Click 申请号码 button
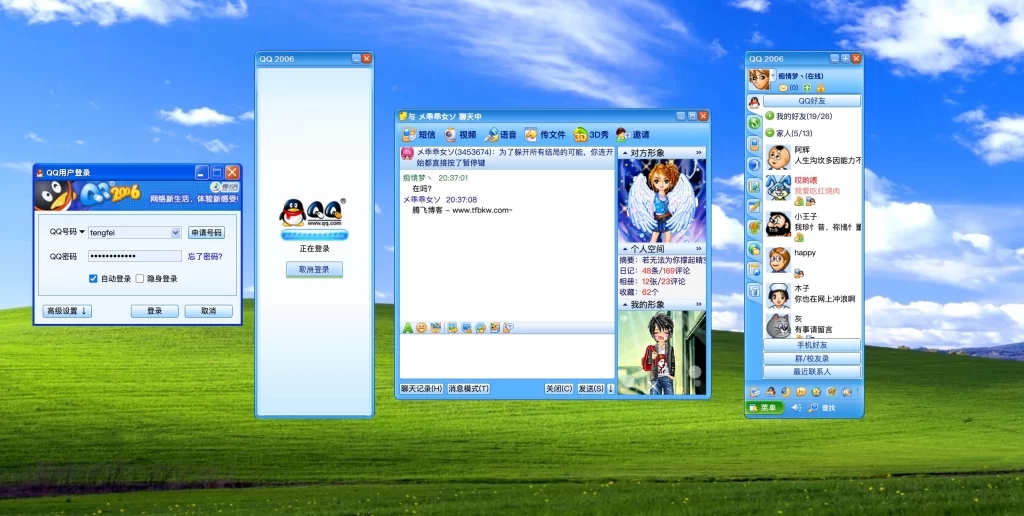The height and width of the screenshot is (516, 1024). point(206,233)
